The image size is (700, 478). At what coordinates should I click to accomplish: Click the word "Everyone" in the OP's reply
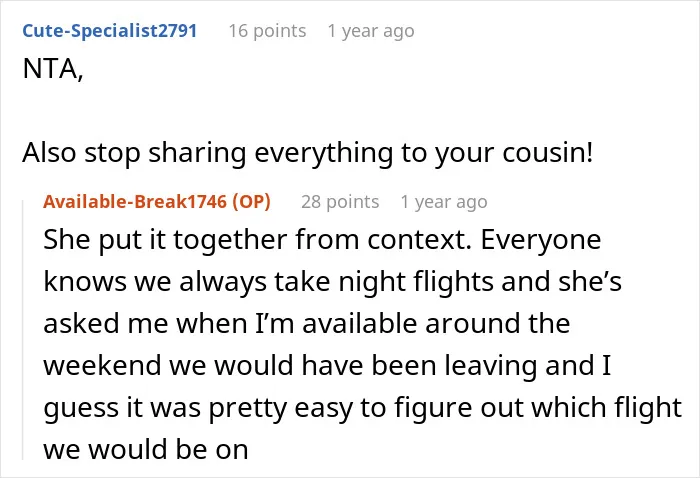541,240
